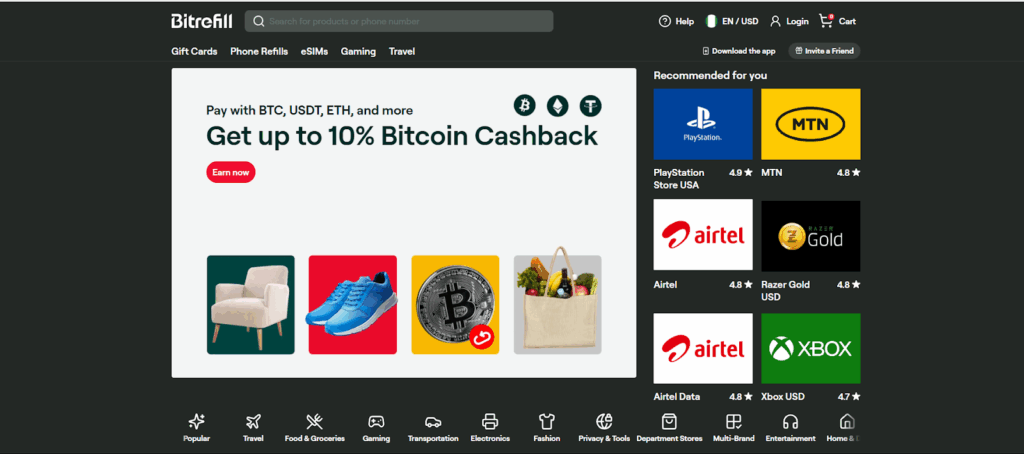Open the Gift Cards menu
The height and width of the screenshot is (454, 1024).
194,51
